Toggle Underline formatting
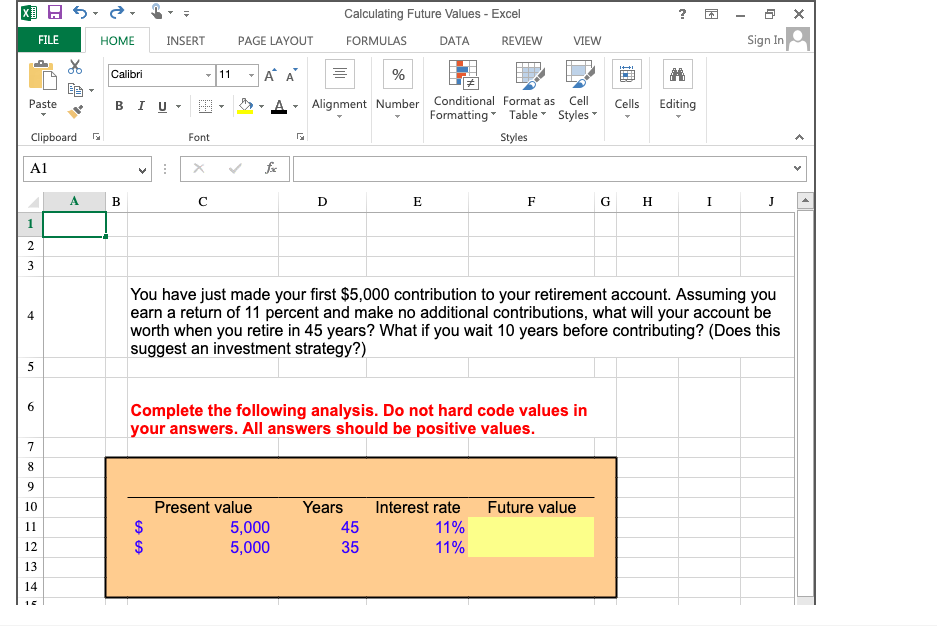This screenshot has width=937, height=629. point(162,106)
